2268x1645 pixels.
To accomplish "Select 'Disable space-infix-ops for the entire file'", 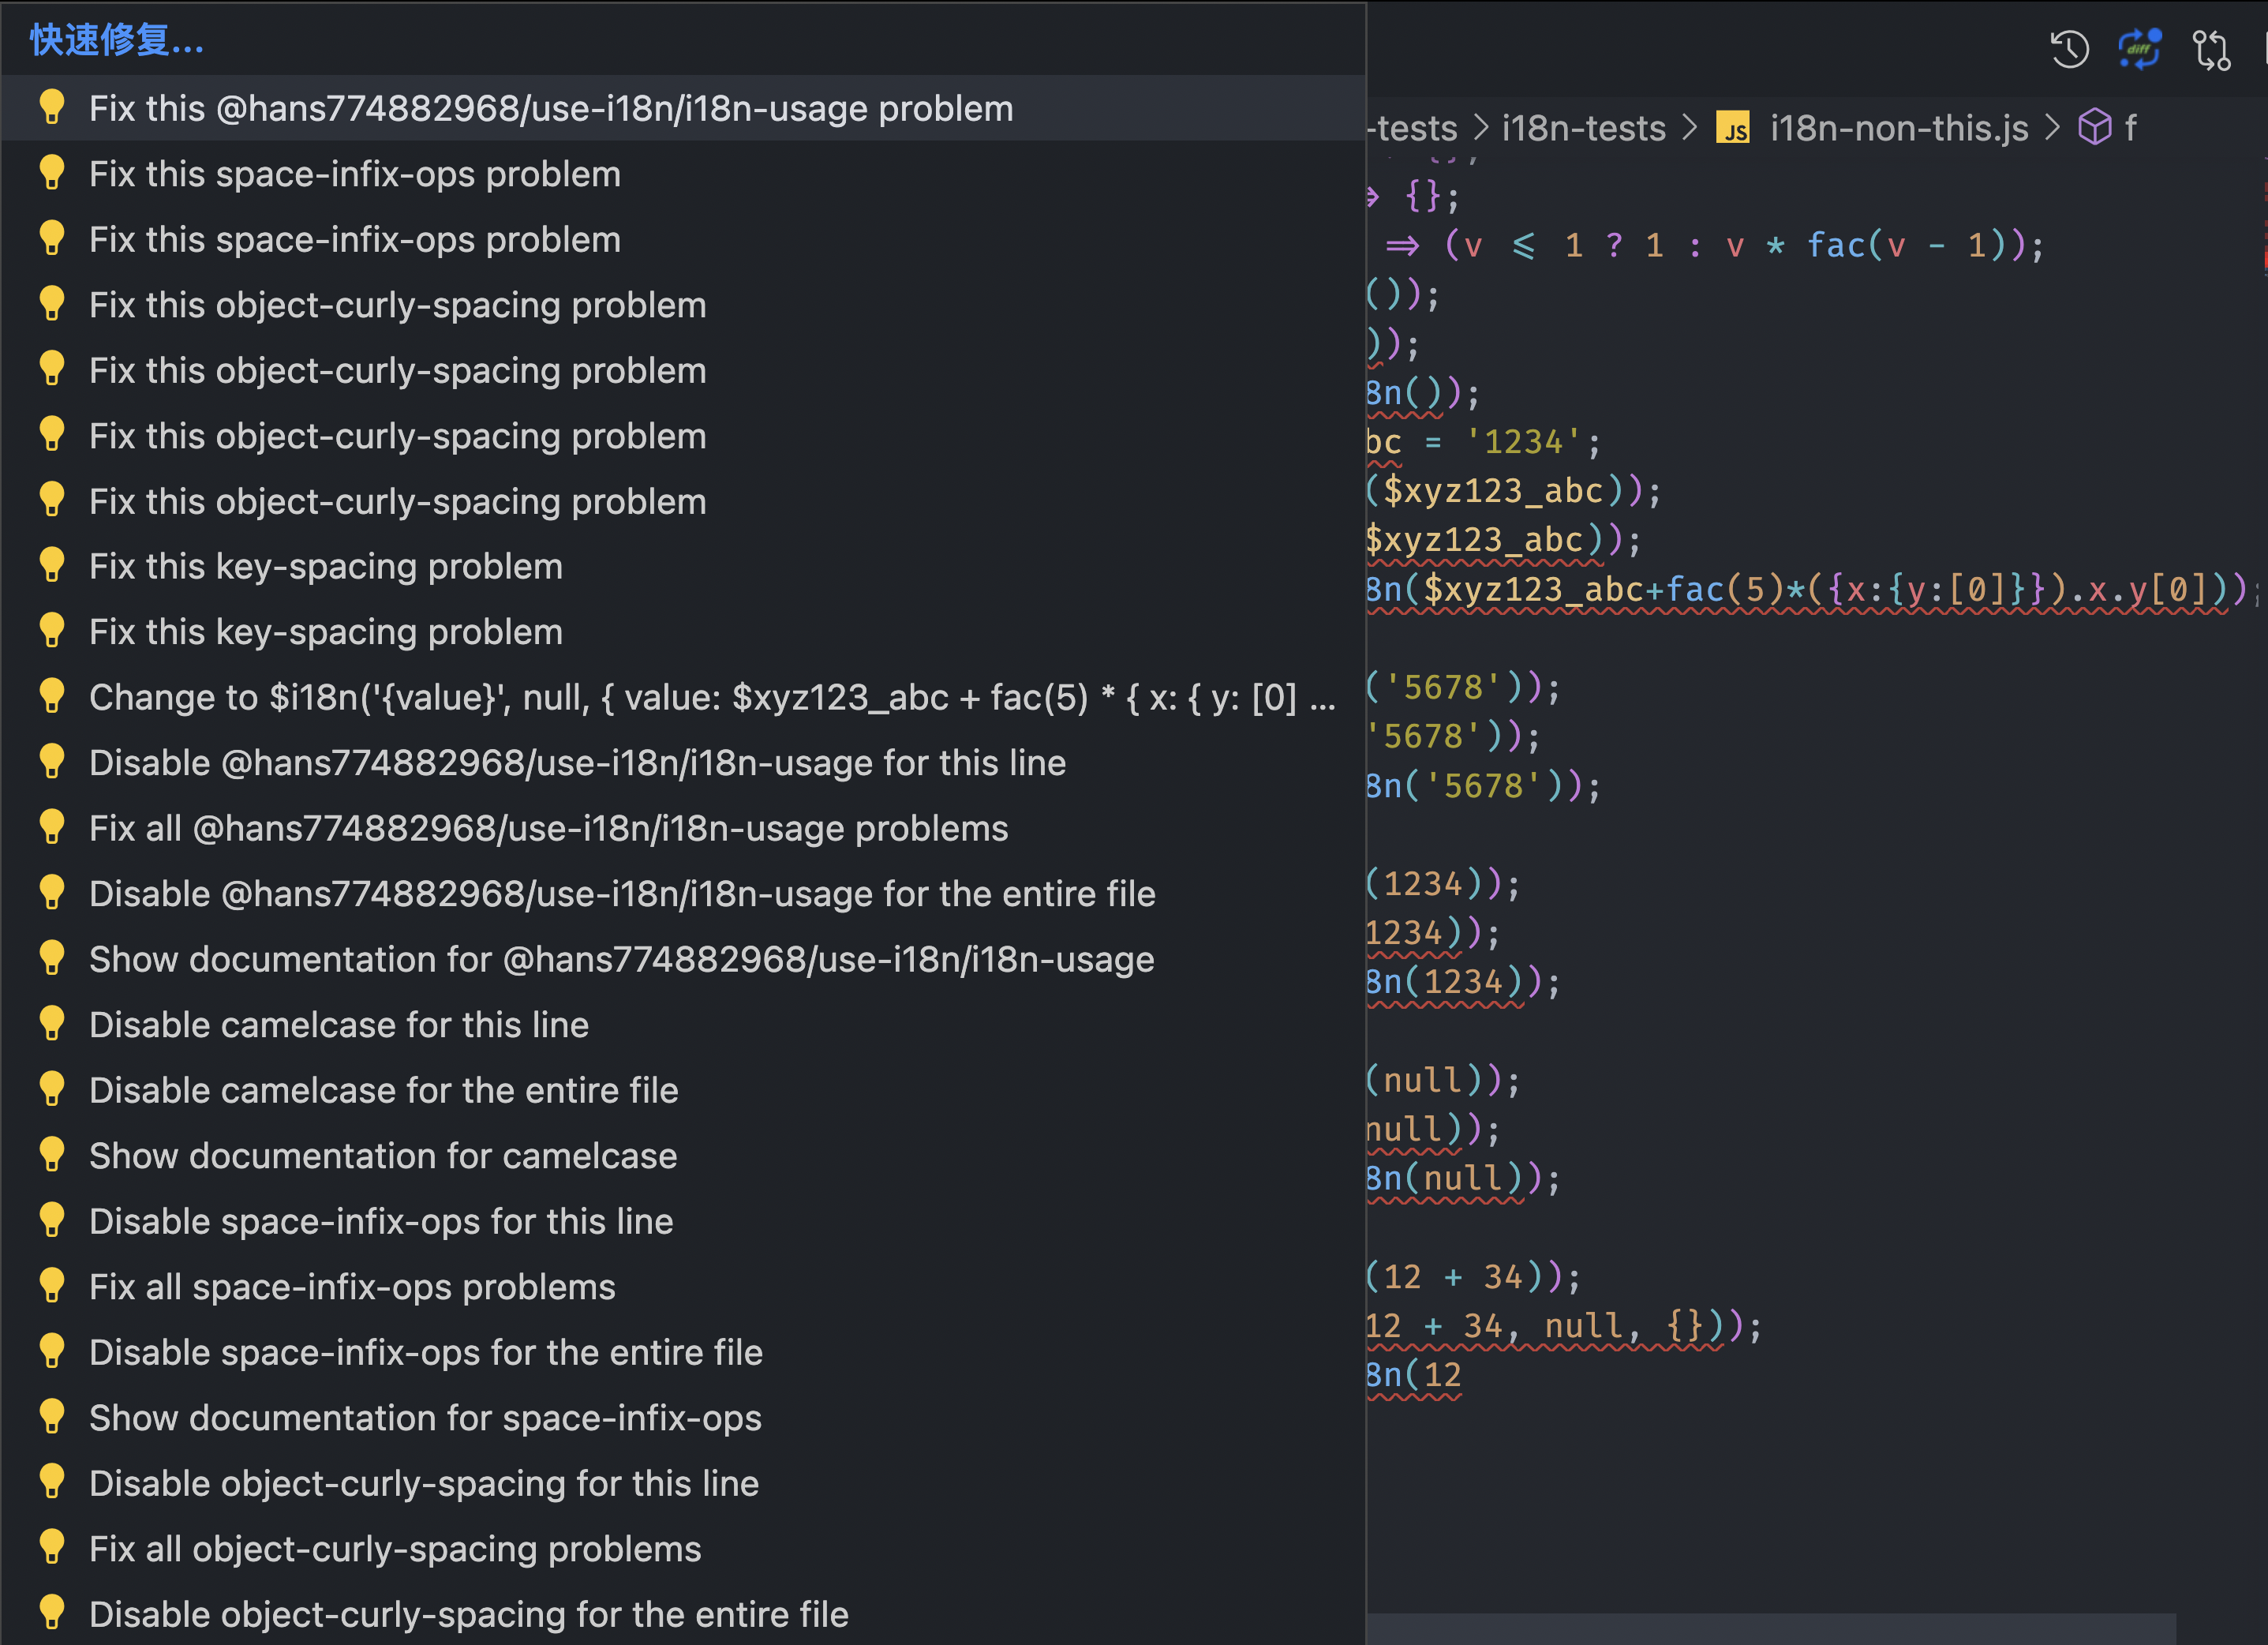I will click(x=425, y=1352).
